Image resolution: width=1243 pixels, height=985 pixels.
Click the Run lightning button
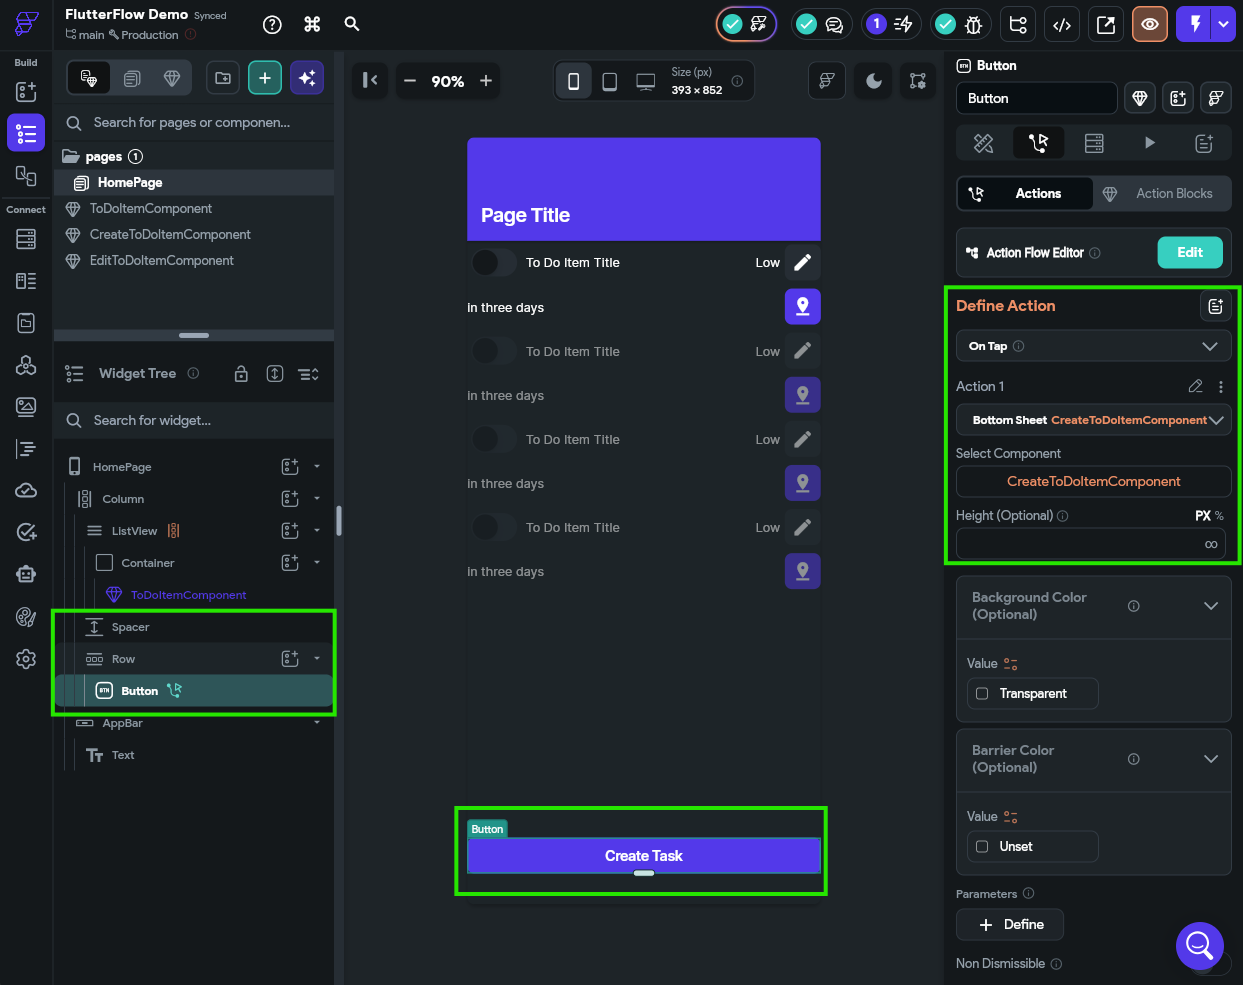tap(1195, 24)
